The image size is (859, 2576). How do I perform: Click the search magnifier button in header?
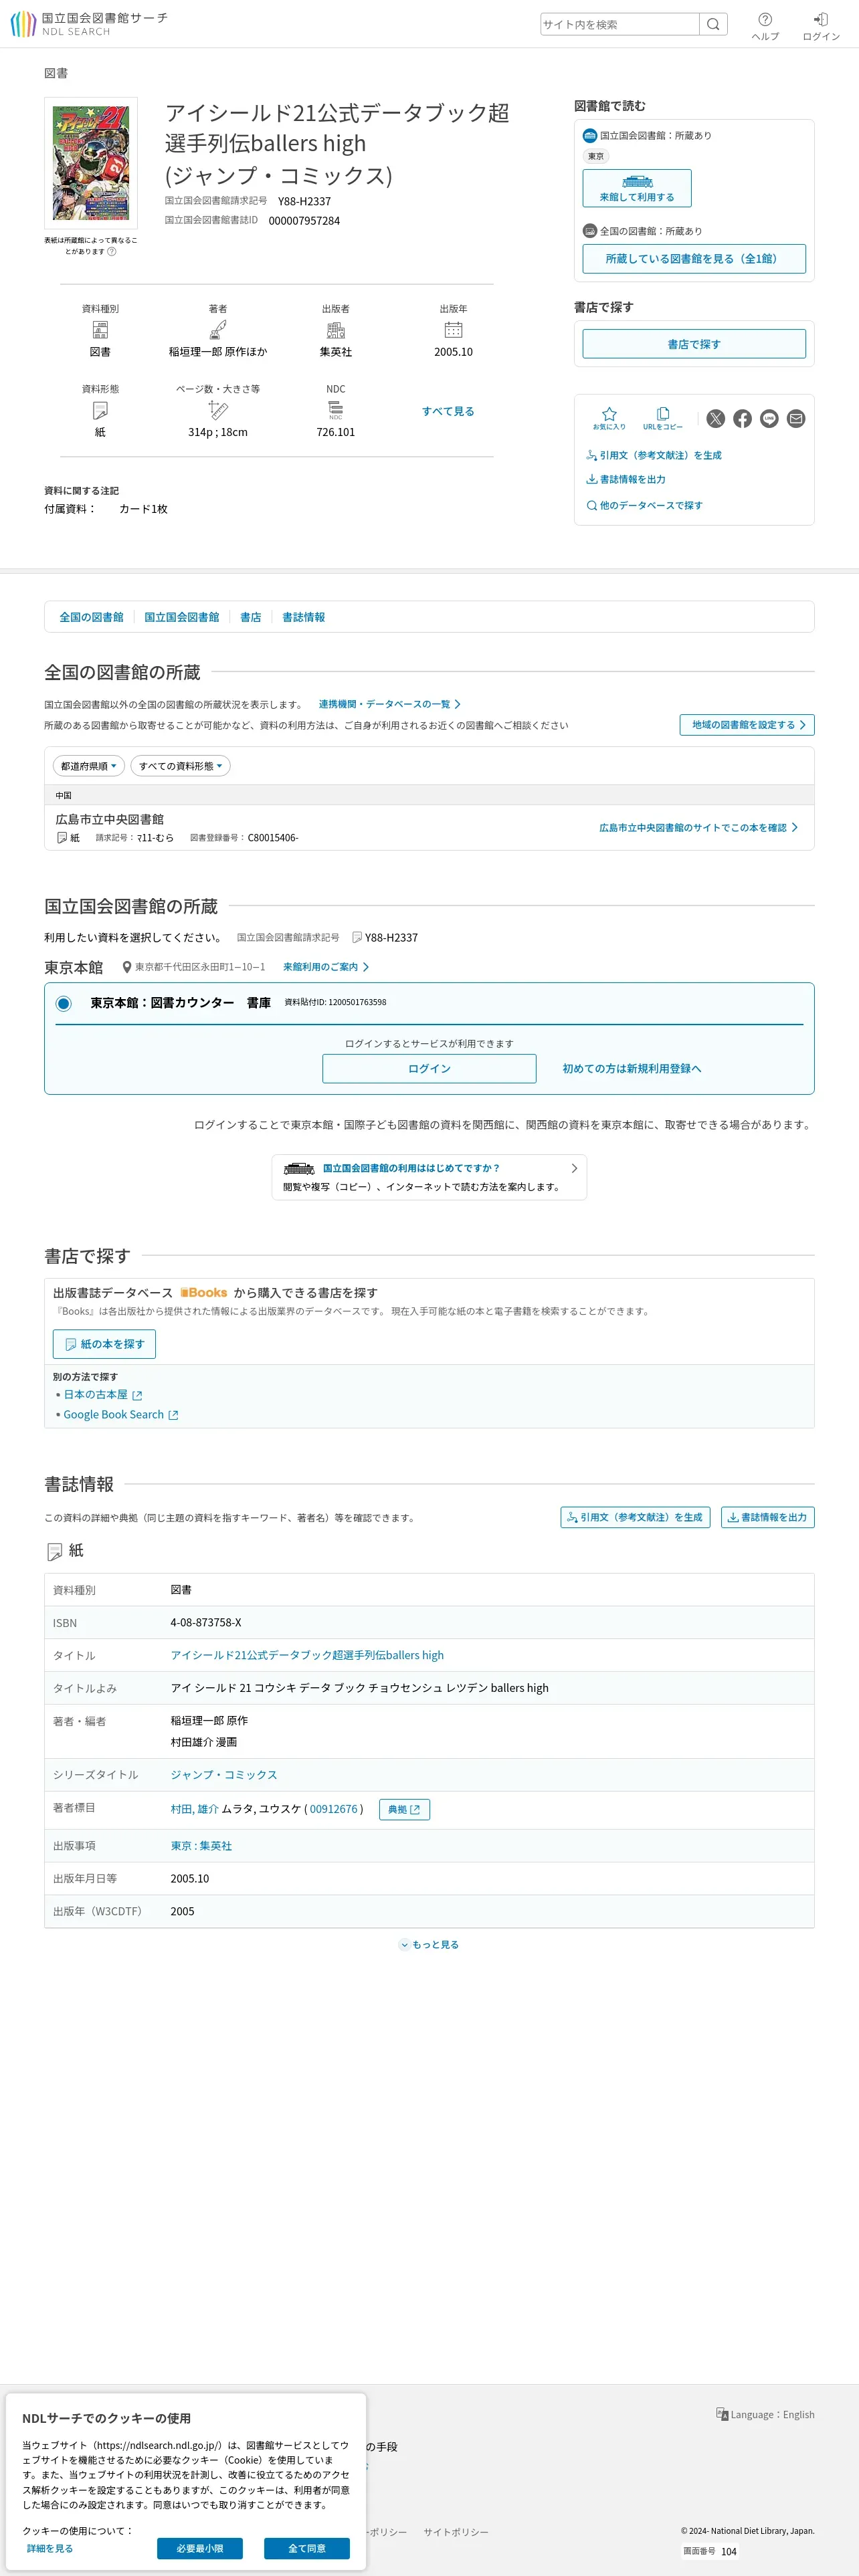(713, 24)
